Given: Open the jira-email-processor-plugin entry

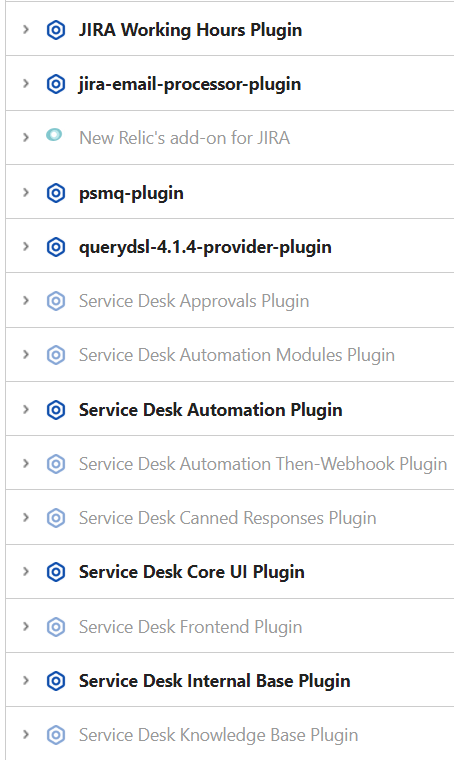Looking at the screenshot, I should point(190,84).
